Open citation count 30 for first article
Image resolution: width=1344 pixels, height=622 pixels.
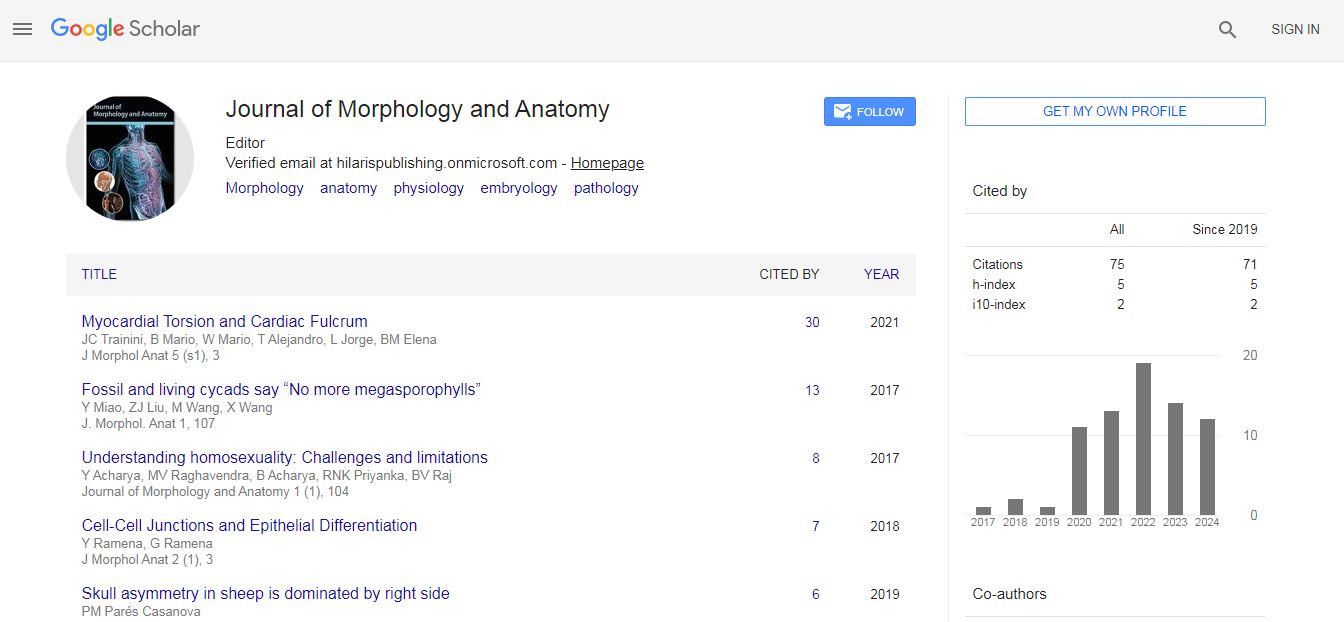point(812,322)
